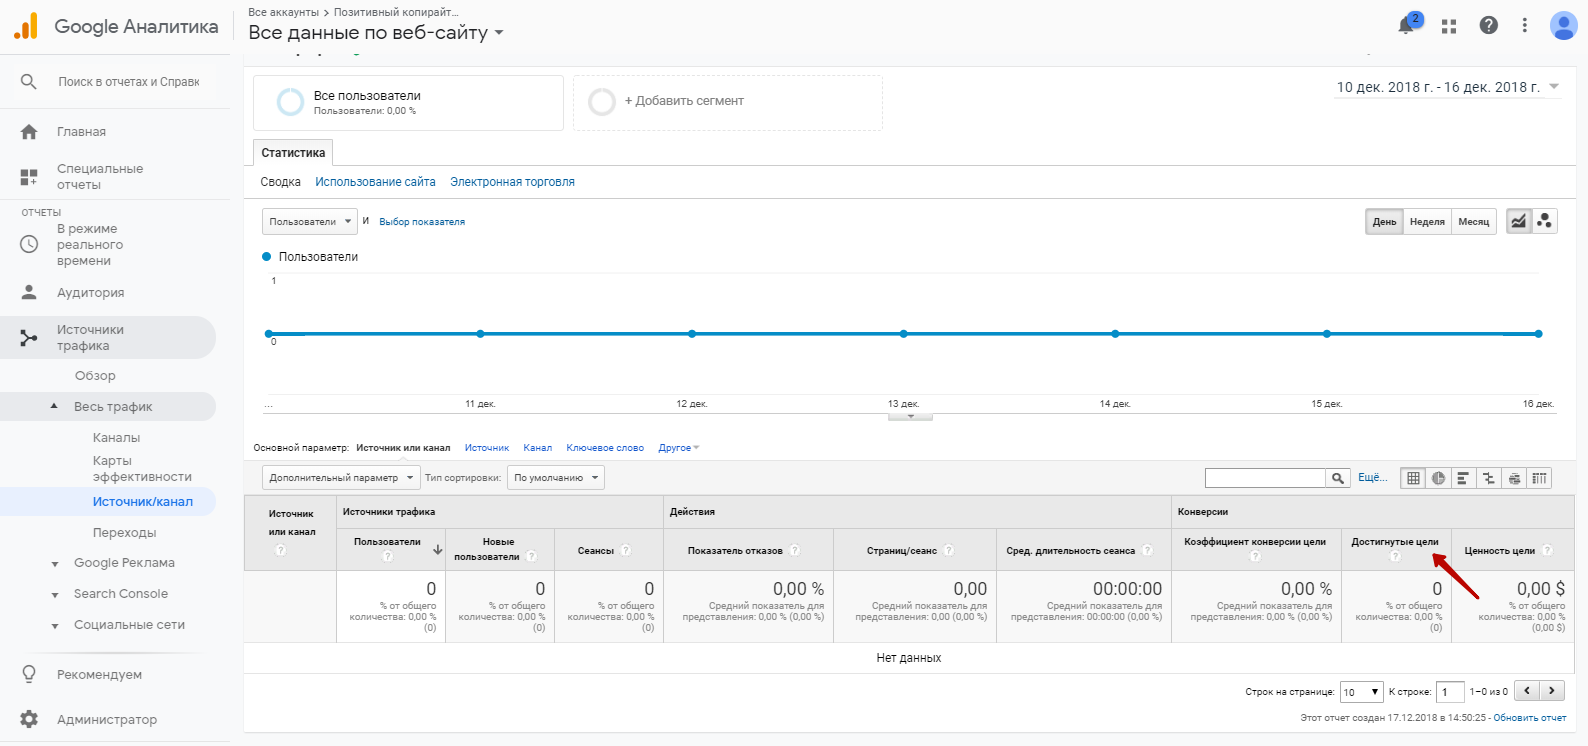Go to the next table page arrow
Viewport: 1588px width, 746px height.
1552,690
